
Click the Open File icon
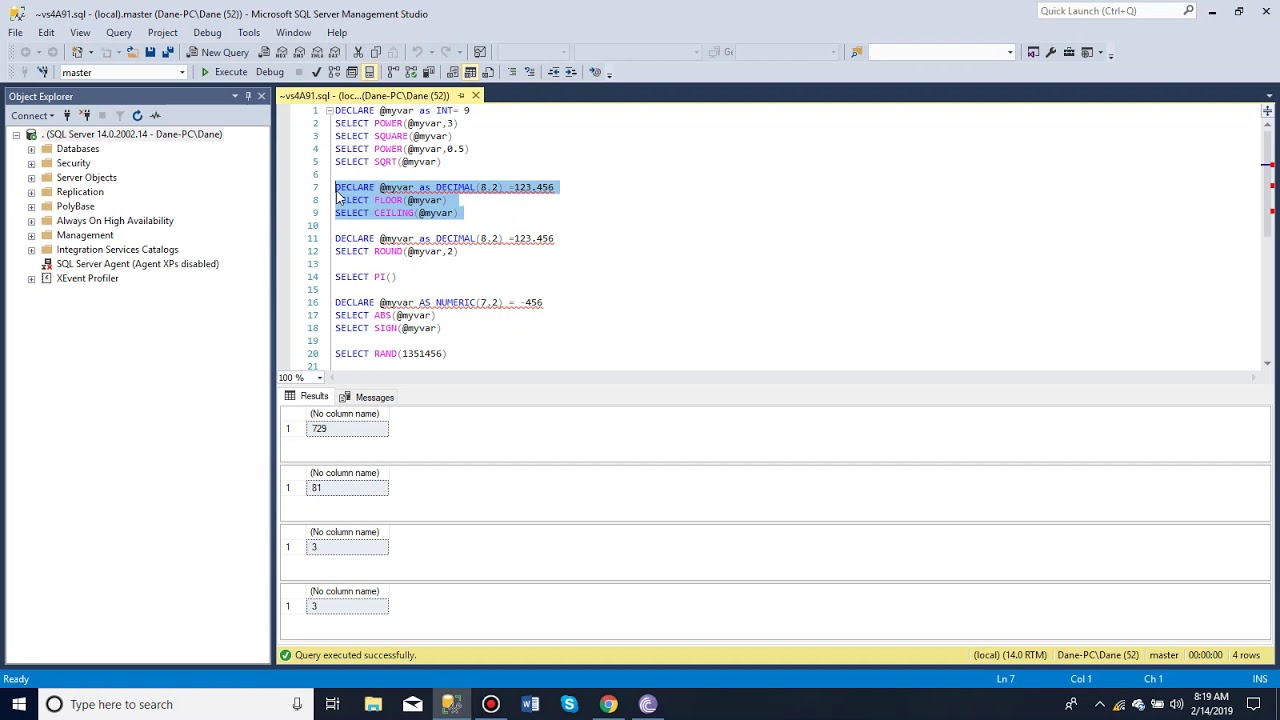click(x=132, y=52)
